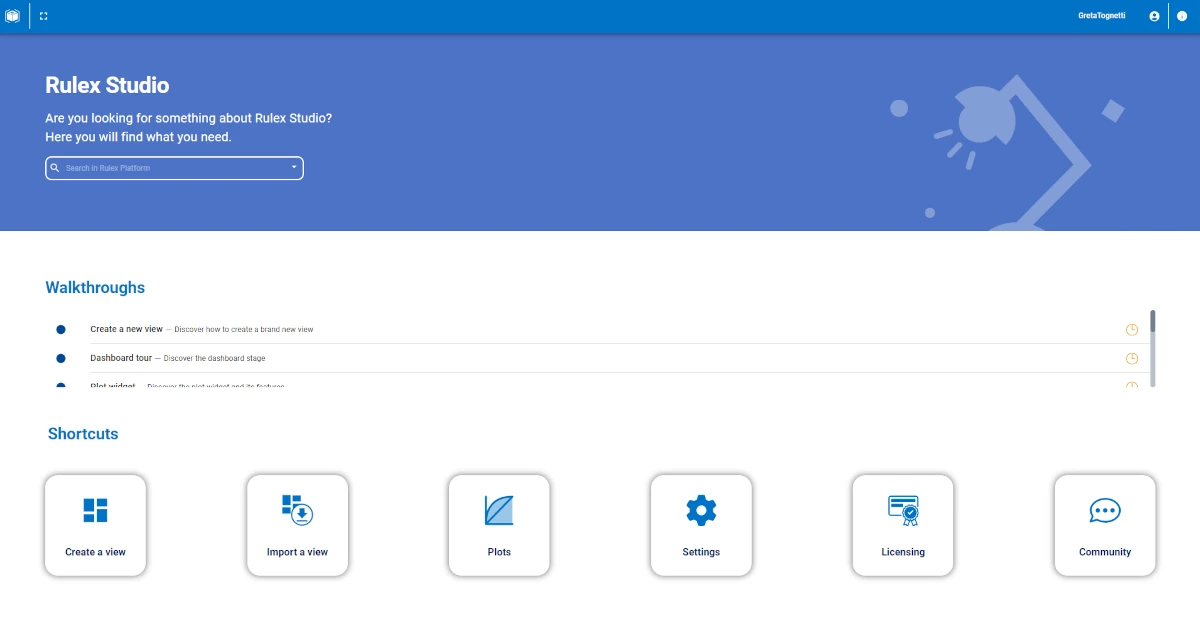The width and height of the screenshot is (1200, 629).
Task: Select the Community shortcut label
Action: click(x=1105, y=552)
